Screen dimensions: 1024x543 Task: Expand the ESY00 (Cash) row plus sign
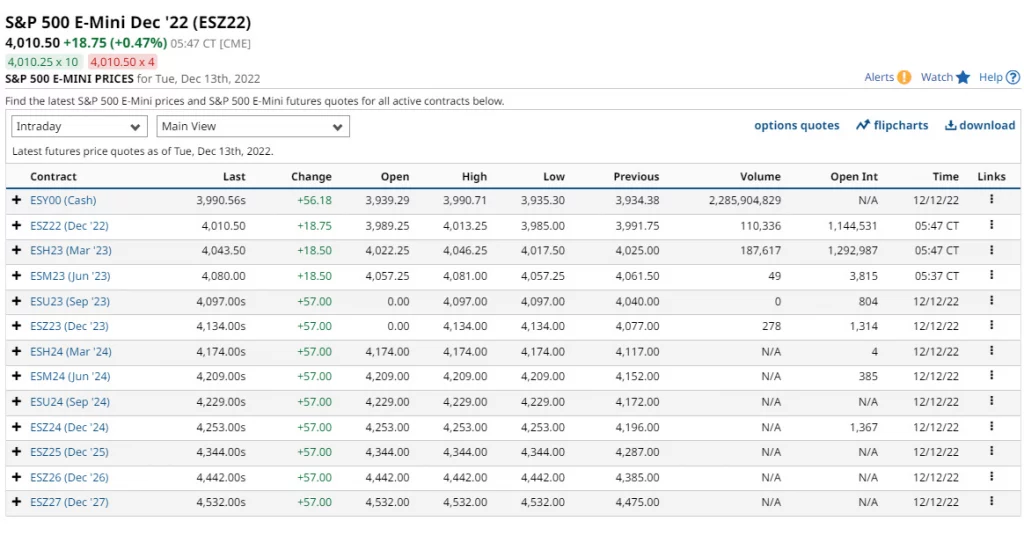point(16,200)
